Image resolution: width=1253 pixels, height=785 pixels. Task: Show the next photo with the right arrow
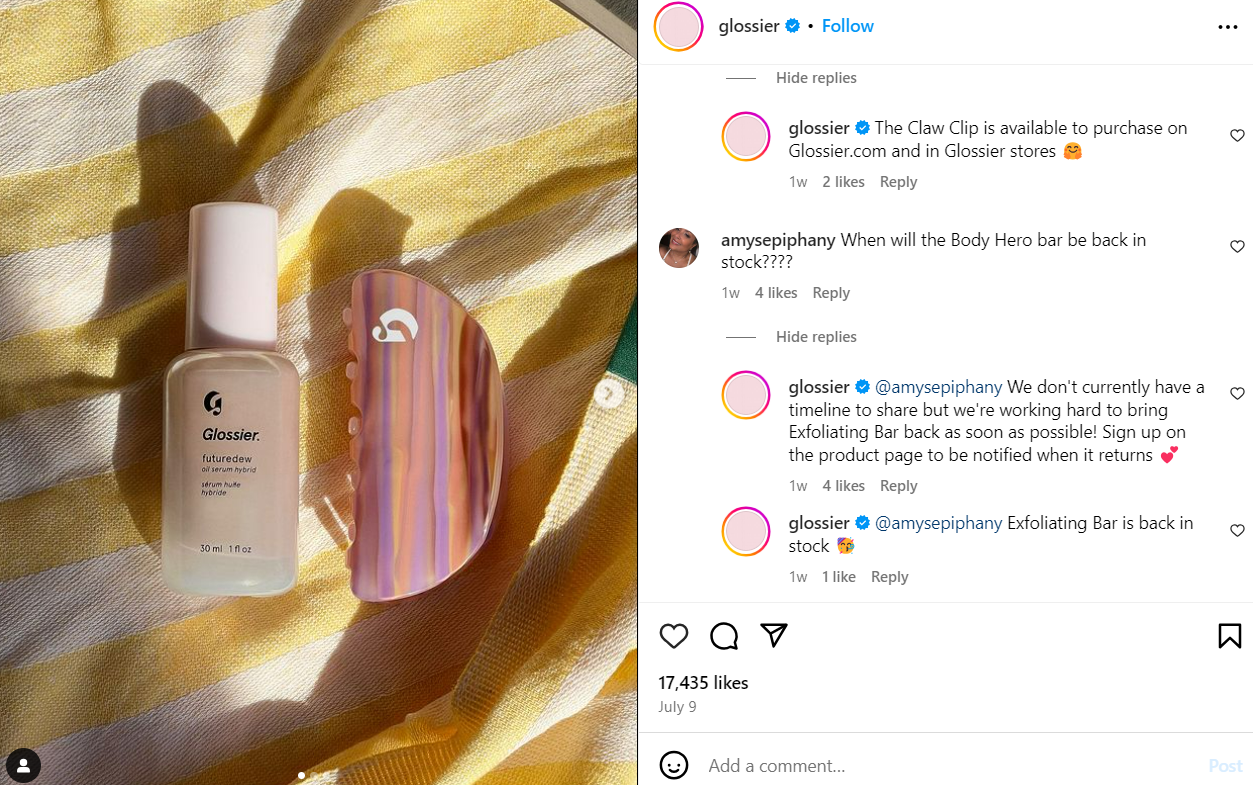tap(608, 393)
